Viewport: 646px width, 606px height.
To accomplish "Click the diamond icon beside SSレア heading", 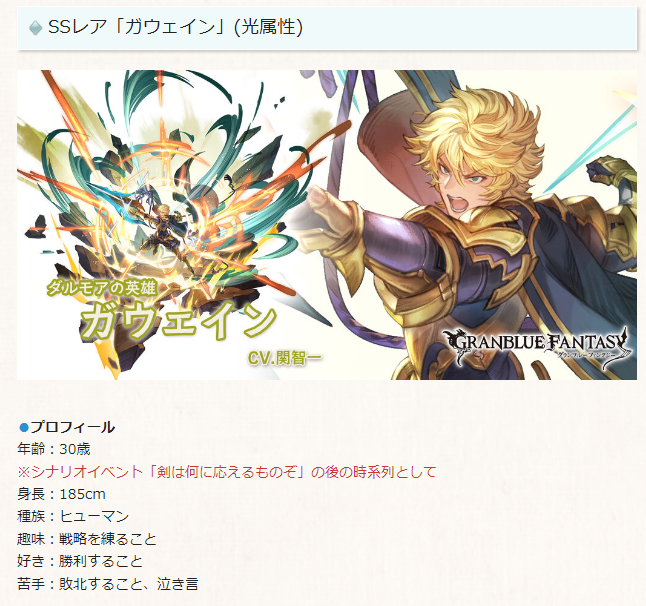I will 36,28.
